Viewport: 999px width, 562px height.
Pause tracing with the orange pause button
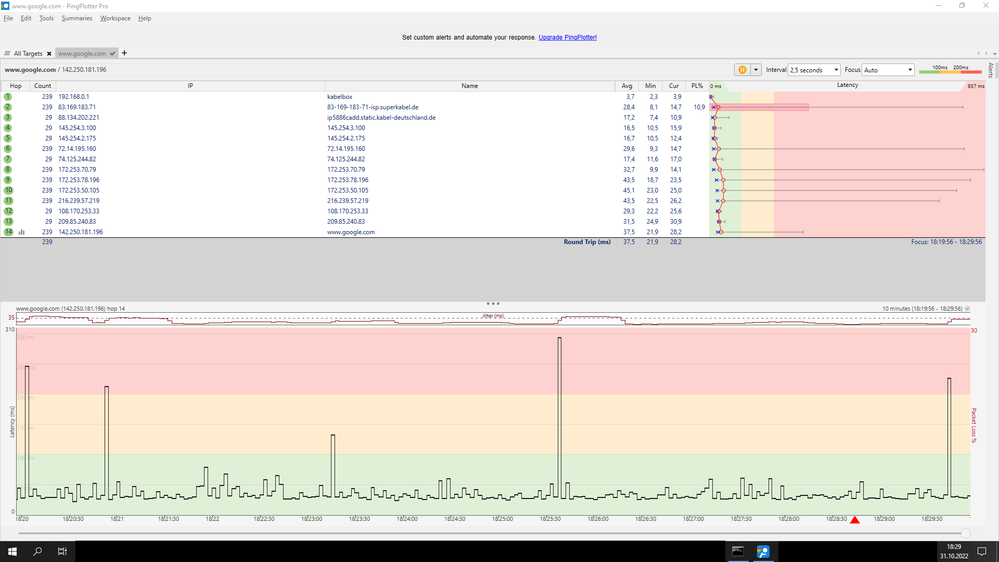click(x=742, y=69)
